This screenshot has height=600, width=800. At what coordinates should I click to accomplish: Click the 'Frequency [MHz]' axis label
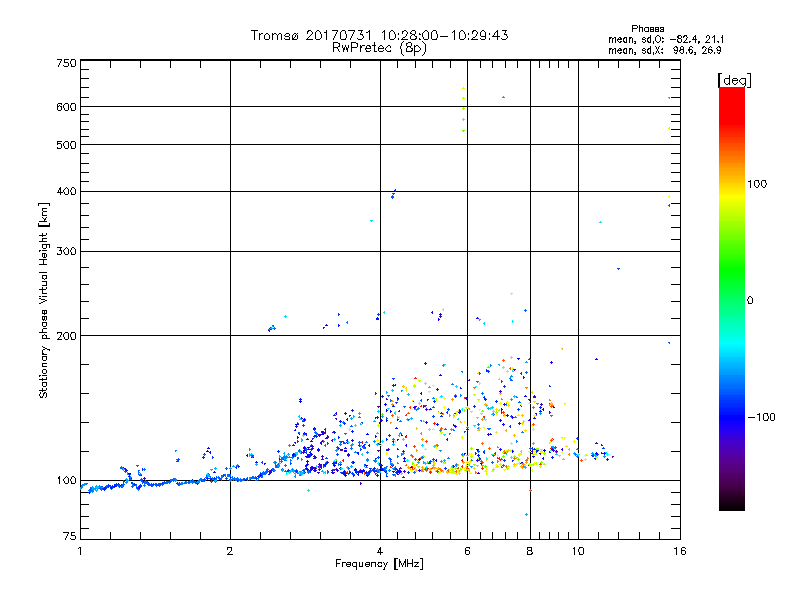tap(379, 564)
